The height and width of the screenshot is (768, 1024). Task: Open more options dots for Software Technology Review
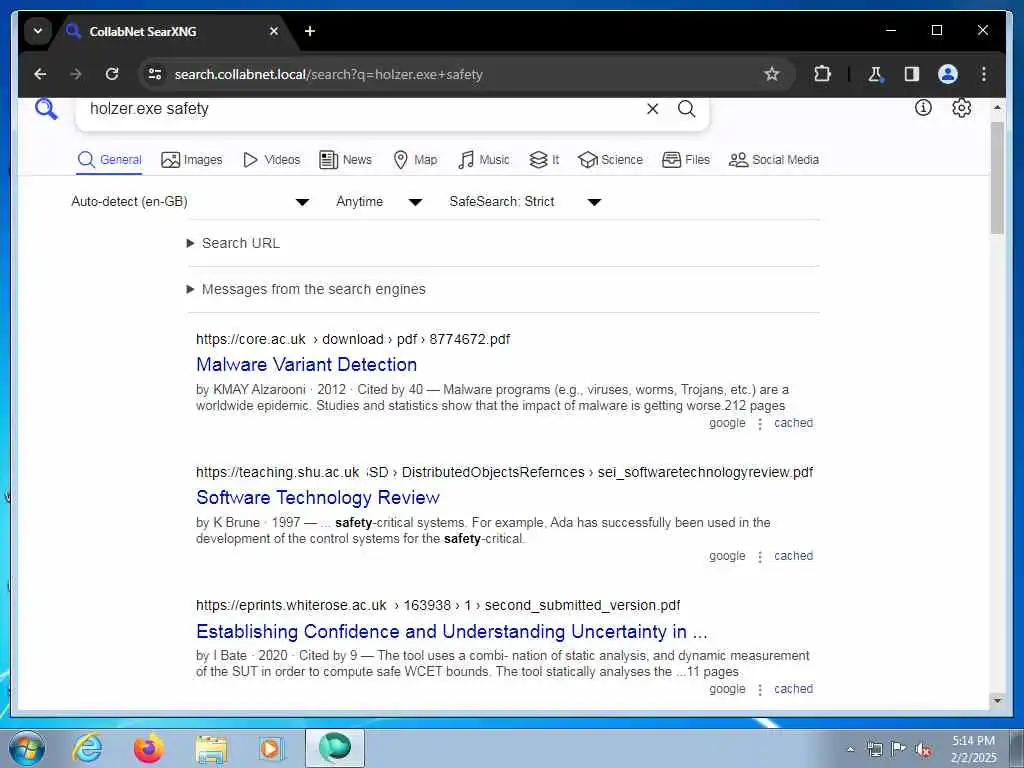click(760, 557)
